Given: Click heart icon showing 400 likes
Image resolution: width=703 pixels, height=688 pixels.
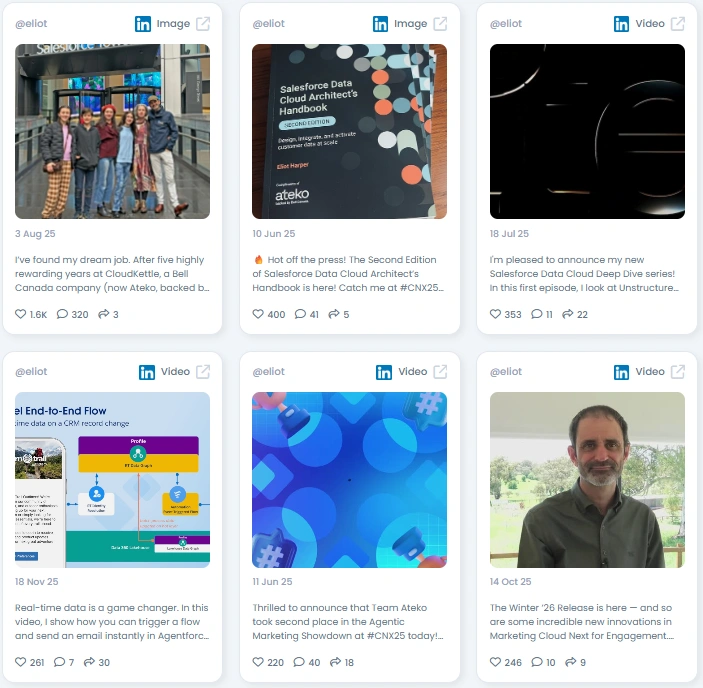Looking at the screenshot, I should [x=258, y=314].
